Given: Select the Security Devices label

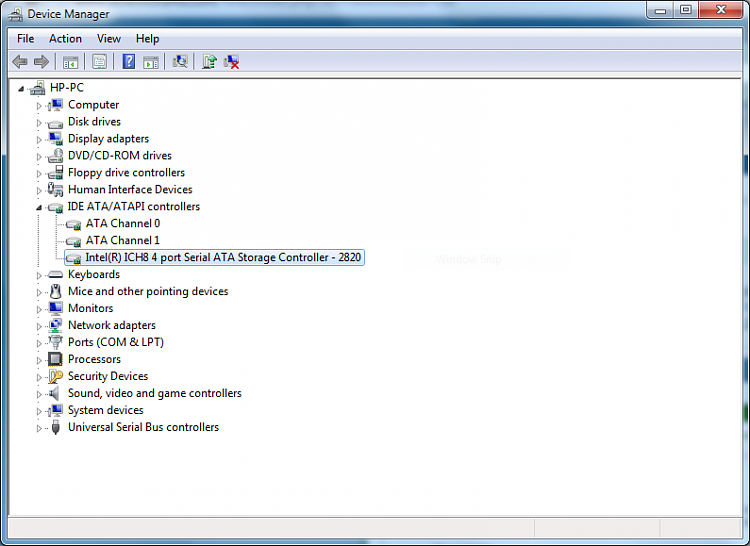Looking at the screenshot, I should click(108, 376).
